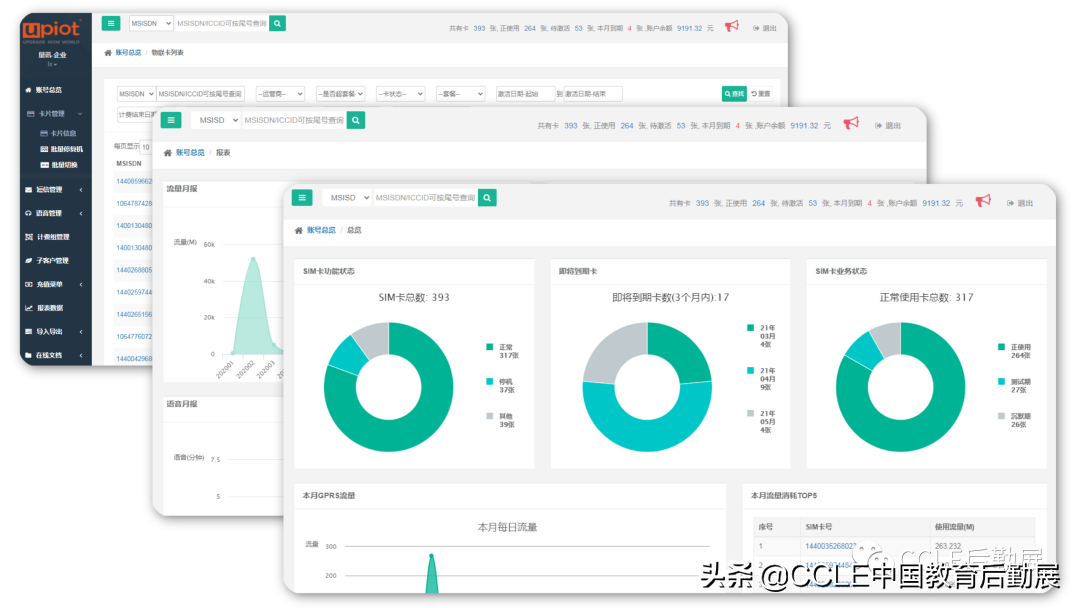Open MSISDN link 1440859662 in the card list
This screenshot has width=1080, height=608.
click(x=134, y=182)
